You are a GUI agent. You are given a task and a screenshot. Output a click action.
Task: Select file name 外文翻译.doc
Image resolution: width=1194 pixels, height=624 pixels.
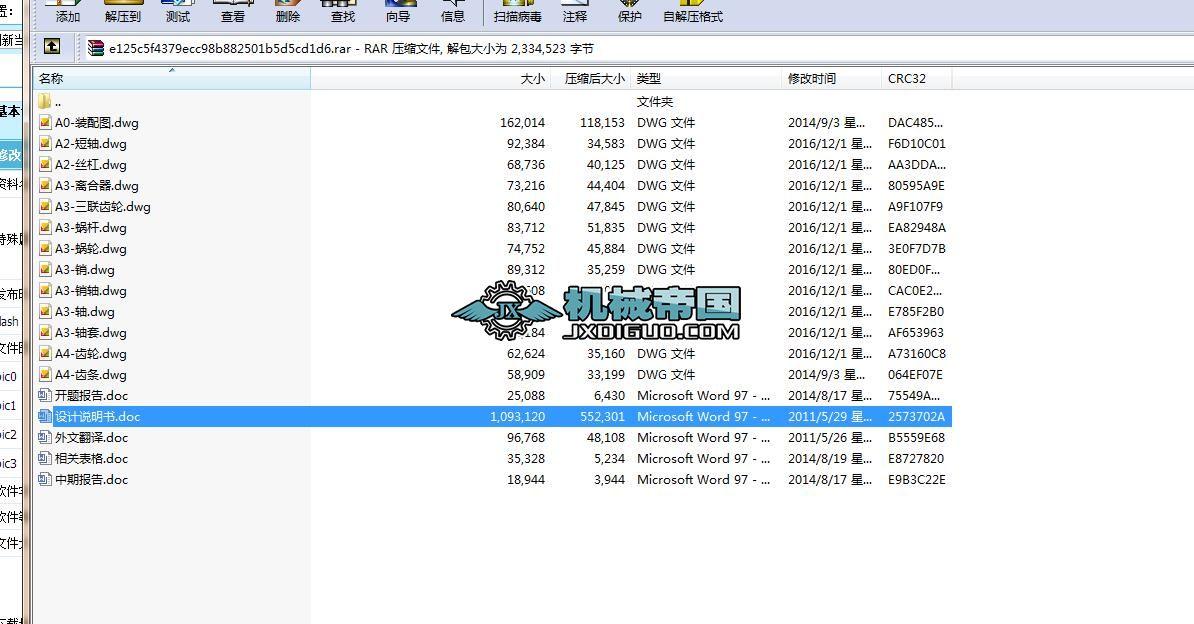91,437
